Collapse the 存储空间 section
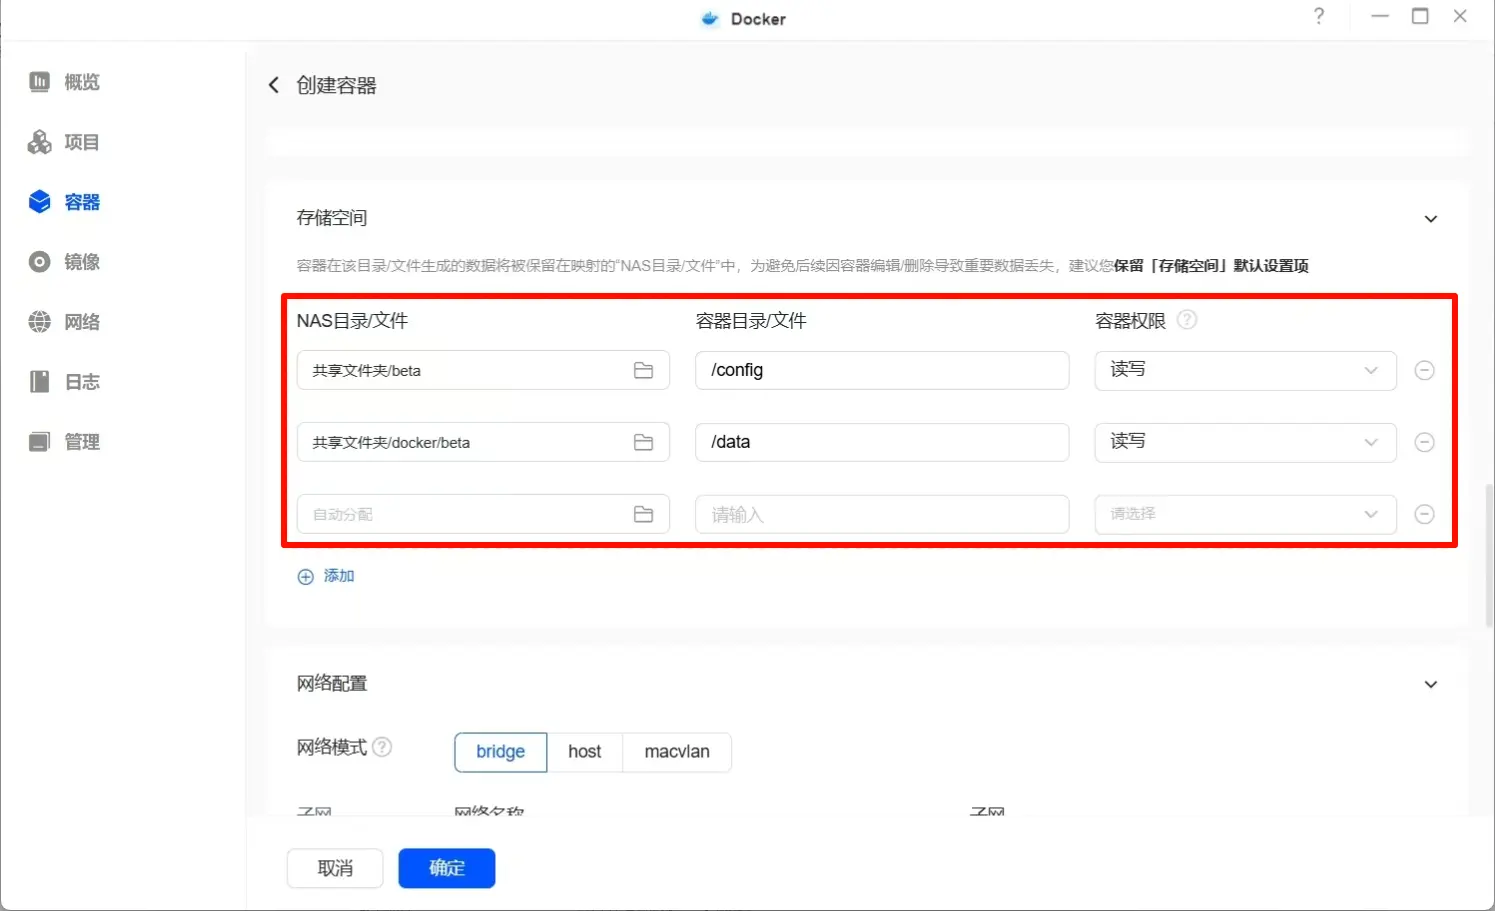This screenshot has width=1495, height=911. [1430, 219]
